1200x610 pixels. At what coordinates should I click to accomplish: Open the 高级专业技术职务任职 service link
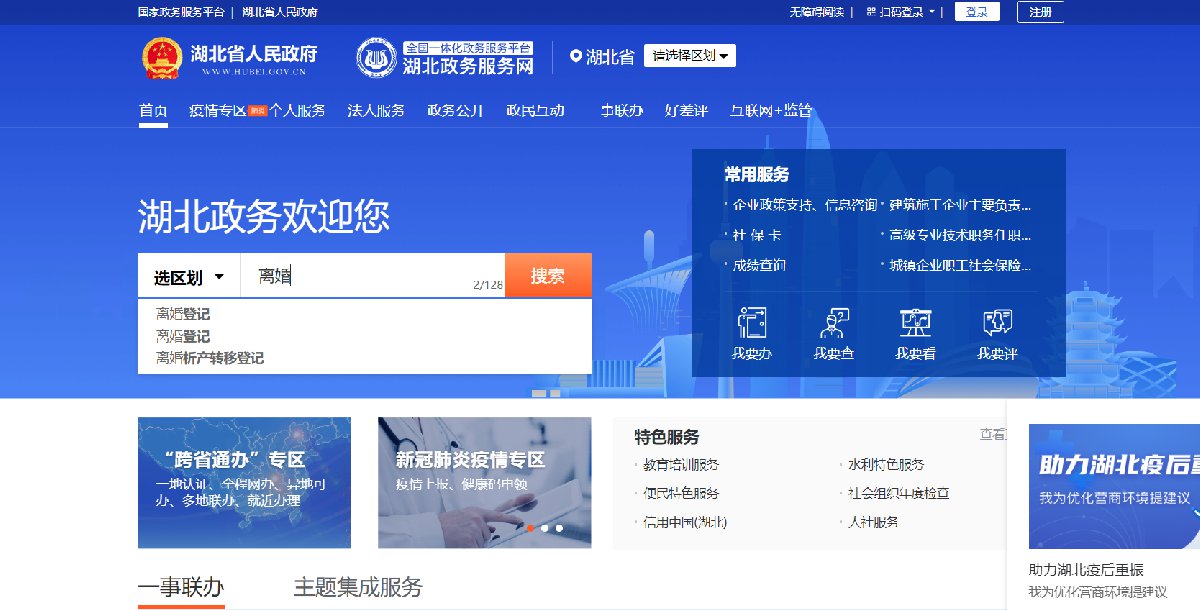[960, 235]
